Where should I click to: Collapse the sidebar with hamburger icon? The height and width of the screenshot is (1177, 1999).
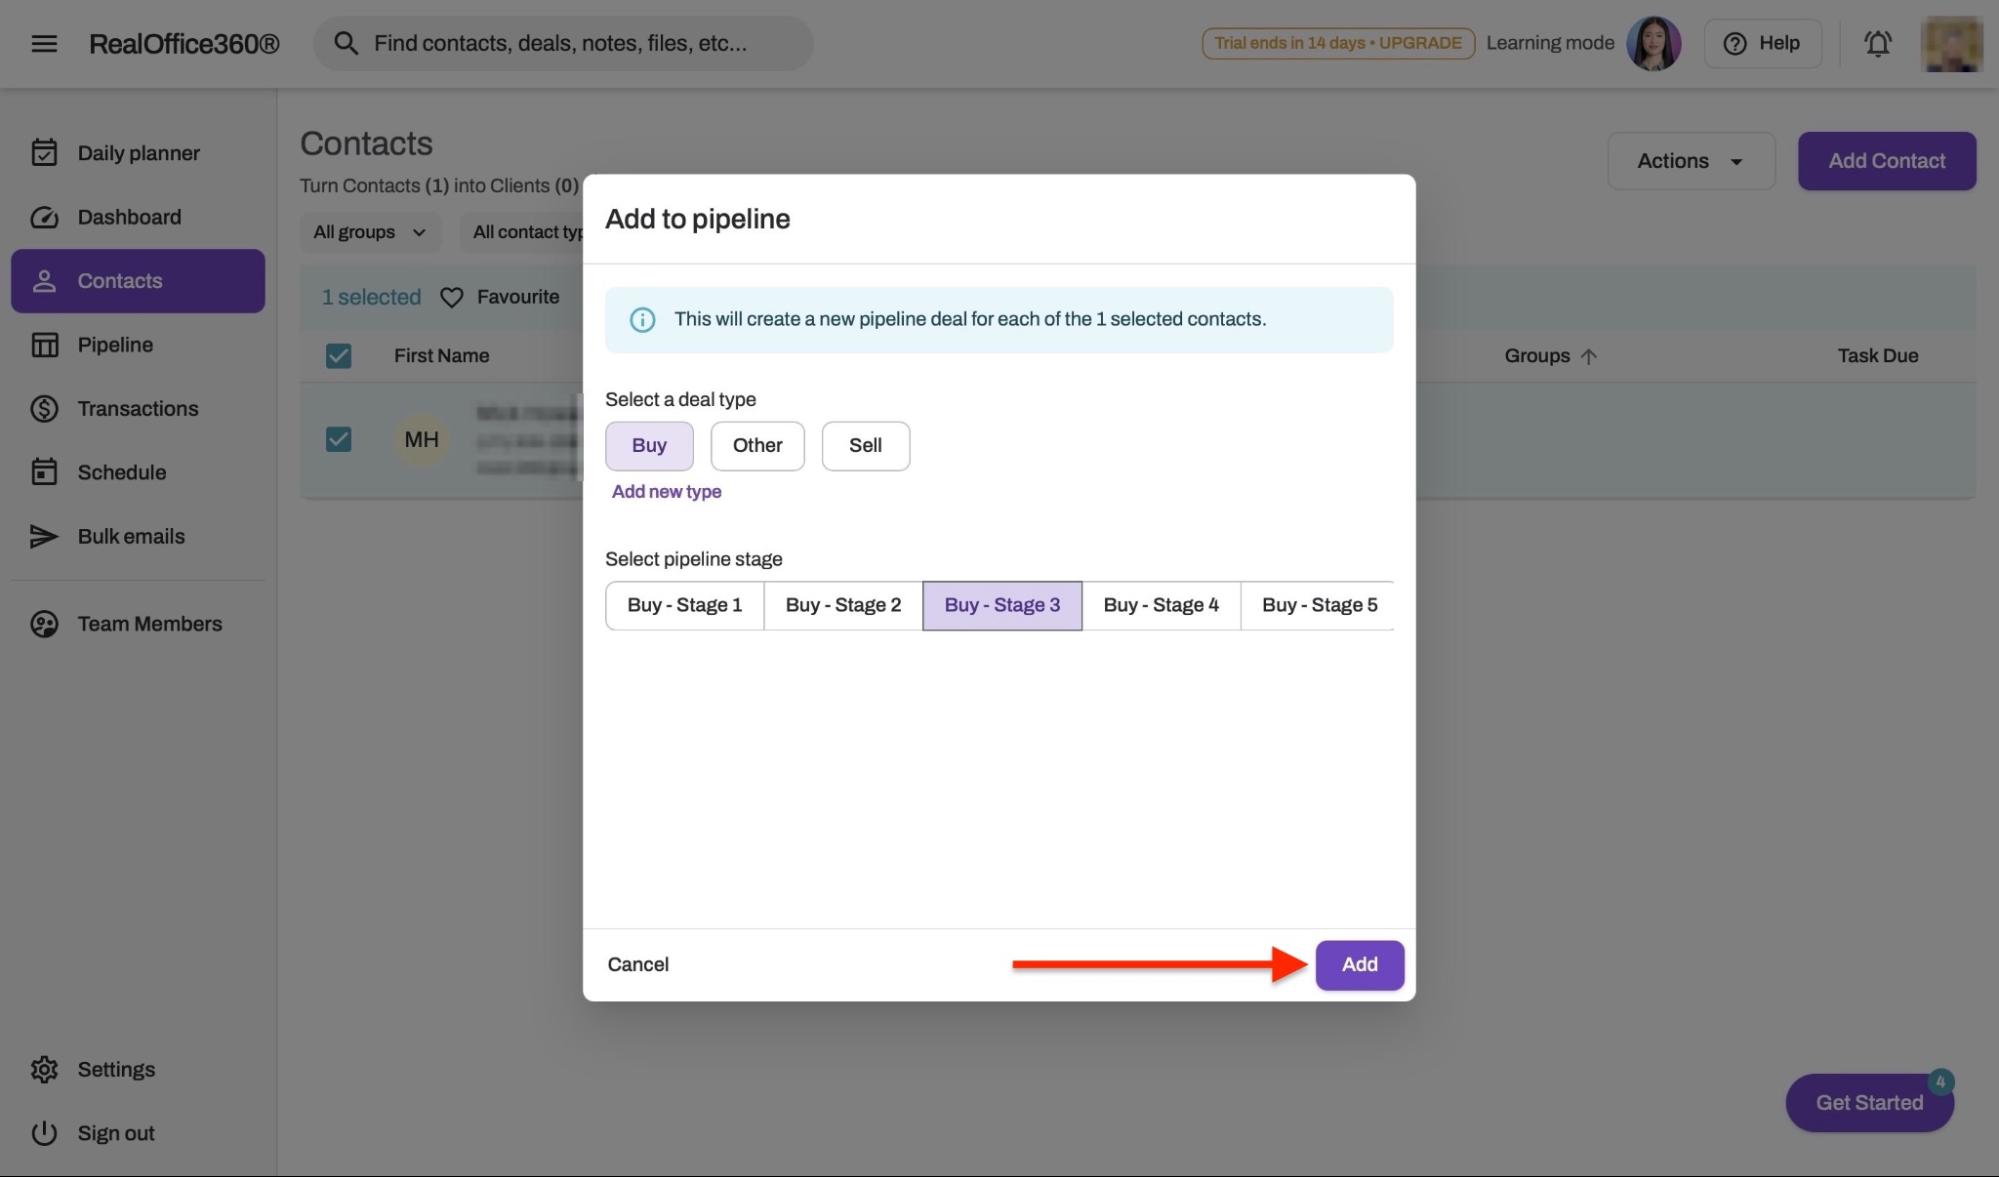(44, 43)
